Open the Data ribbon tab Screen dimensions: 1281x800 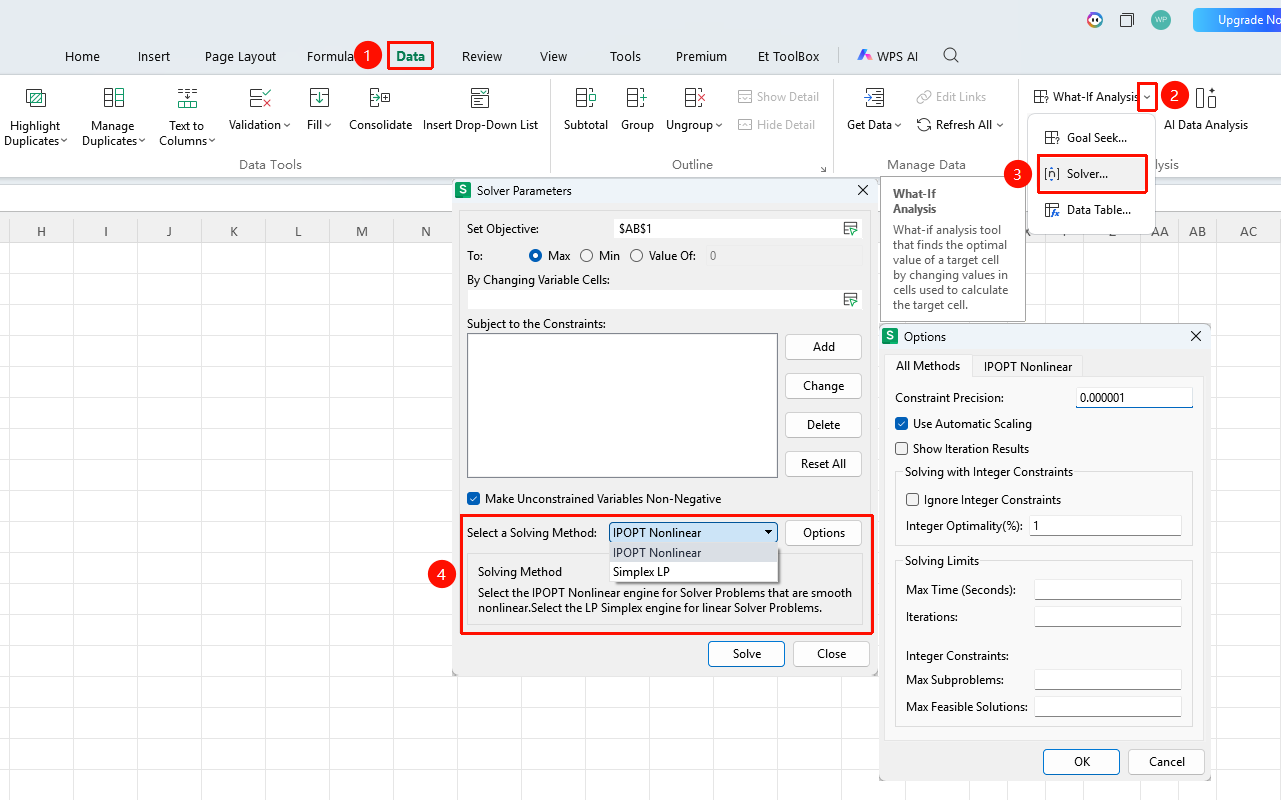(410, 56)
